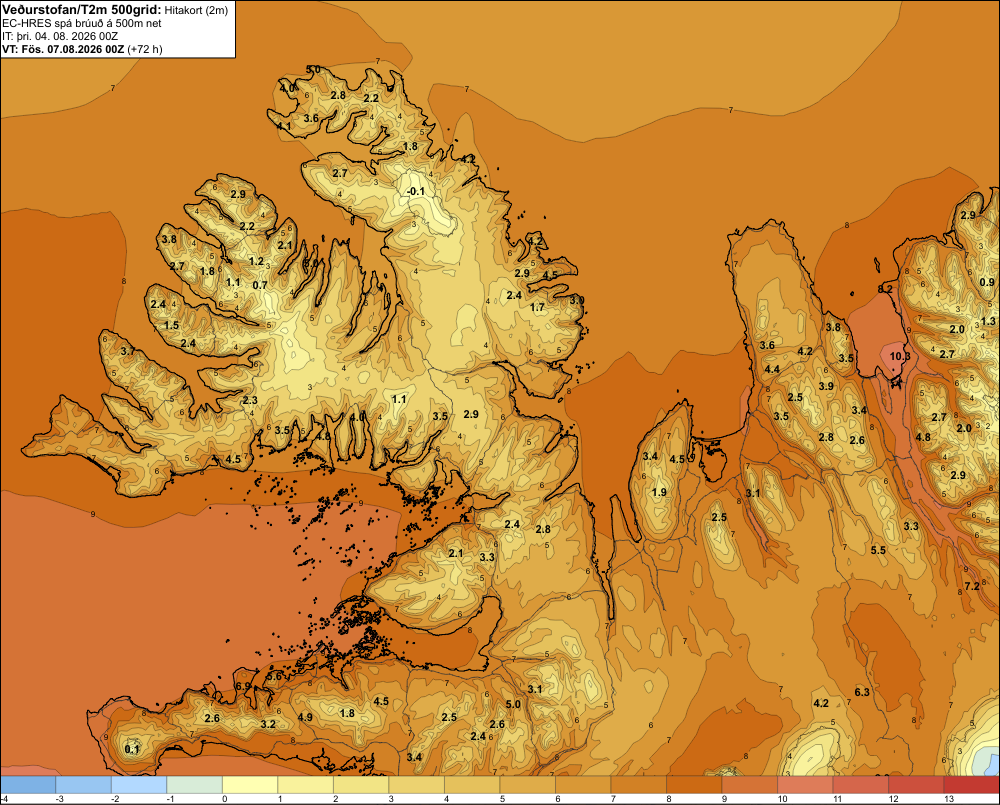Image resolution: width=1000 pixels, height=805 pixels.
Task: Select the legend swatch between 3 and 4
Action: [416, 785]
